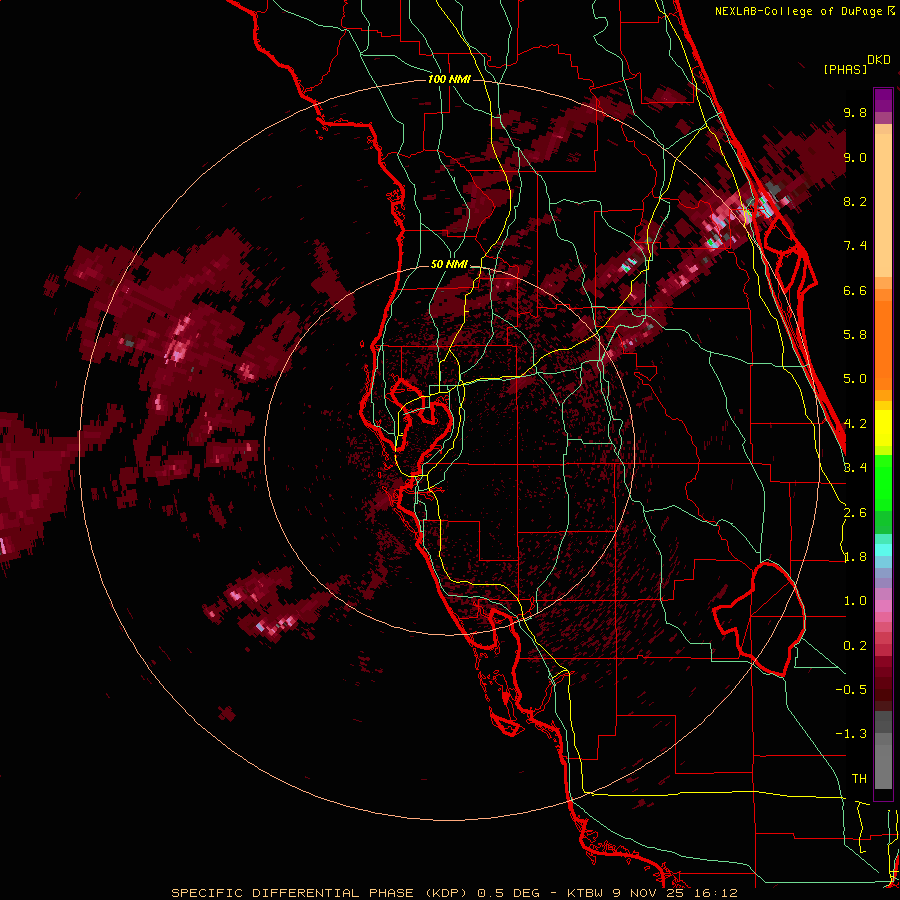
Task: Click the 9.0 legend value
Action: [855, 157]
